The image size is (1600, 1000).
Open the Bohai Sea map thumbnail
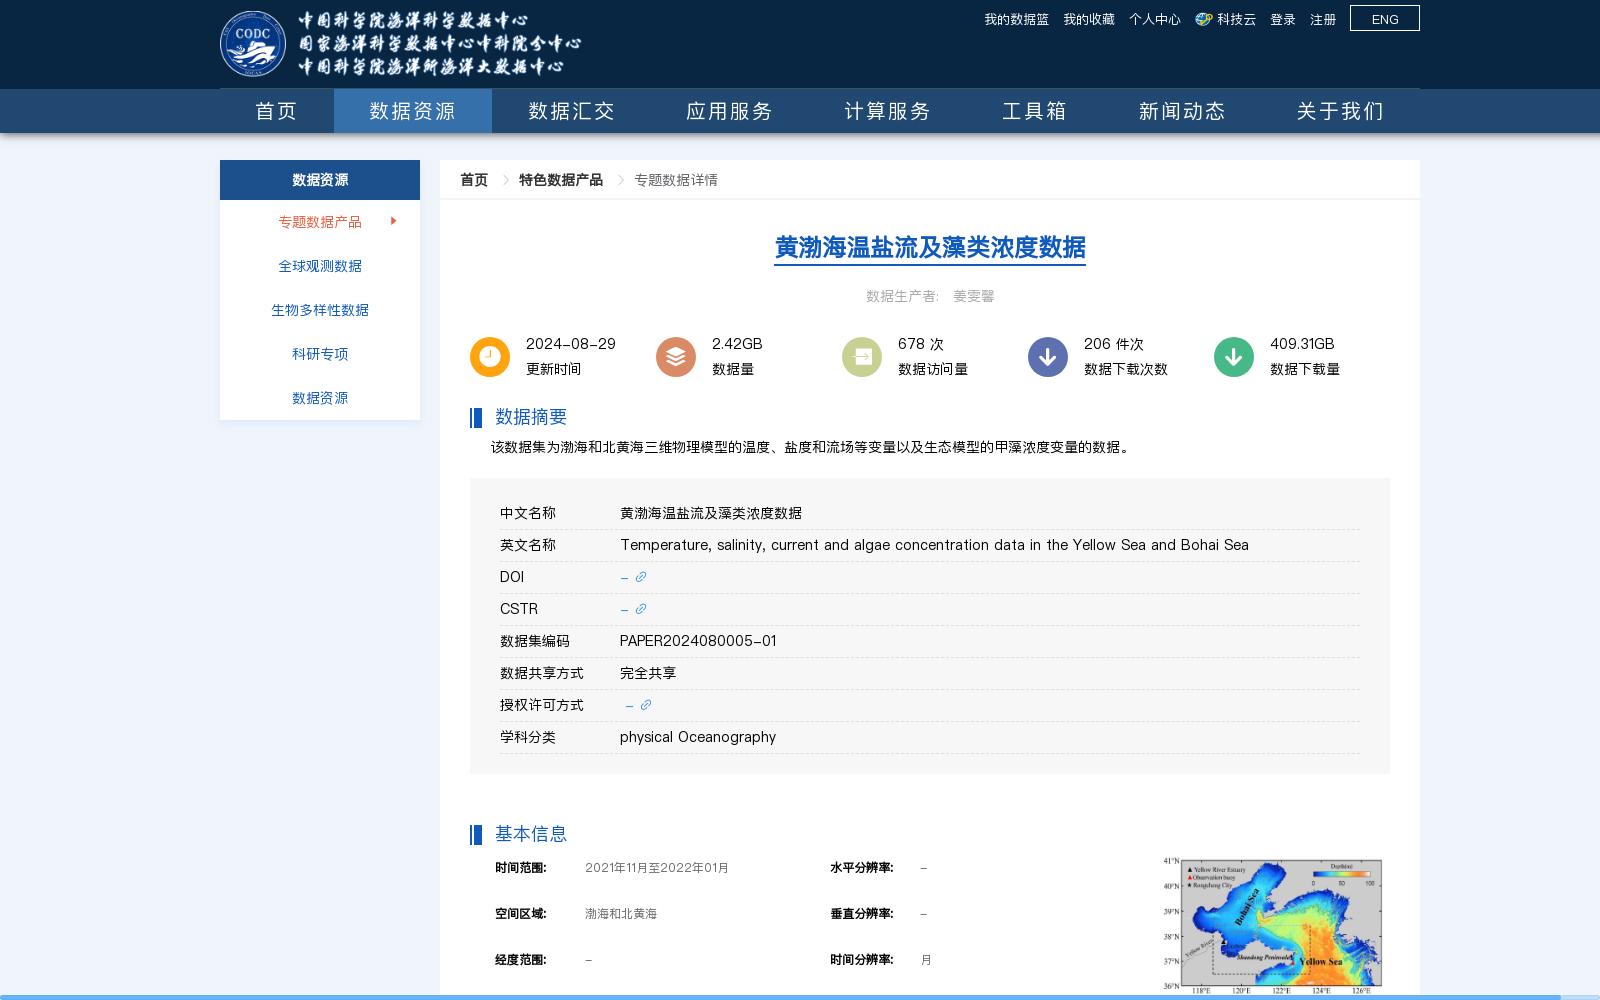pyautogui.click(x=1272, y=926)
